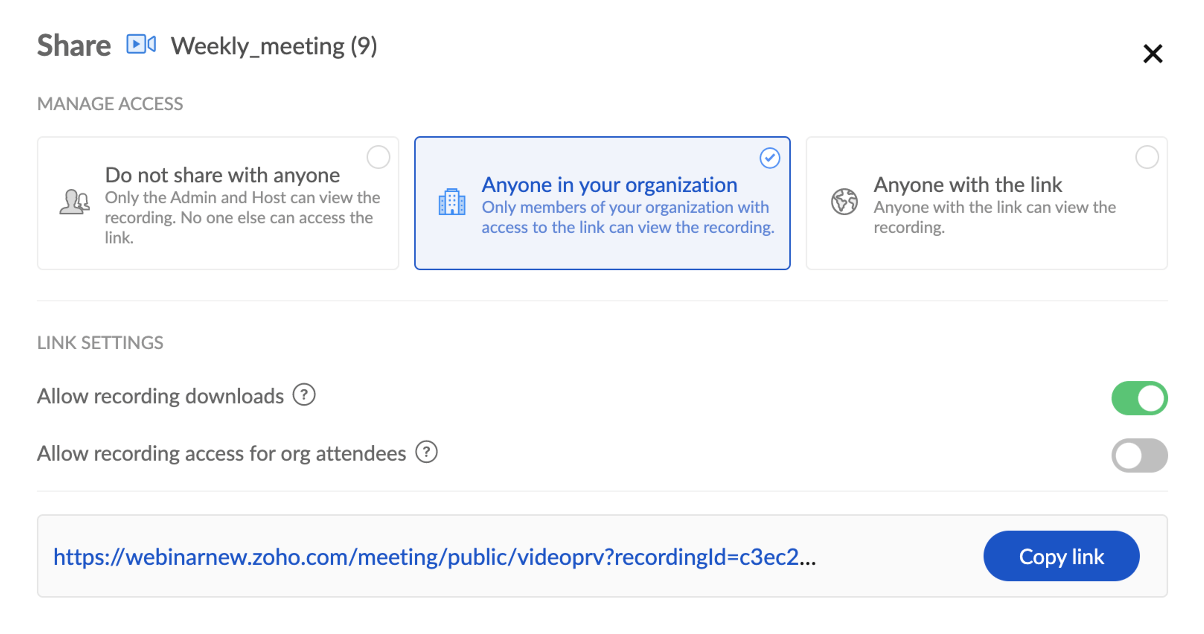1204x634 pixels.
Task: Select the Anyone in your organization radio
Action: tap(769, 157)
